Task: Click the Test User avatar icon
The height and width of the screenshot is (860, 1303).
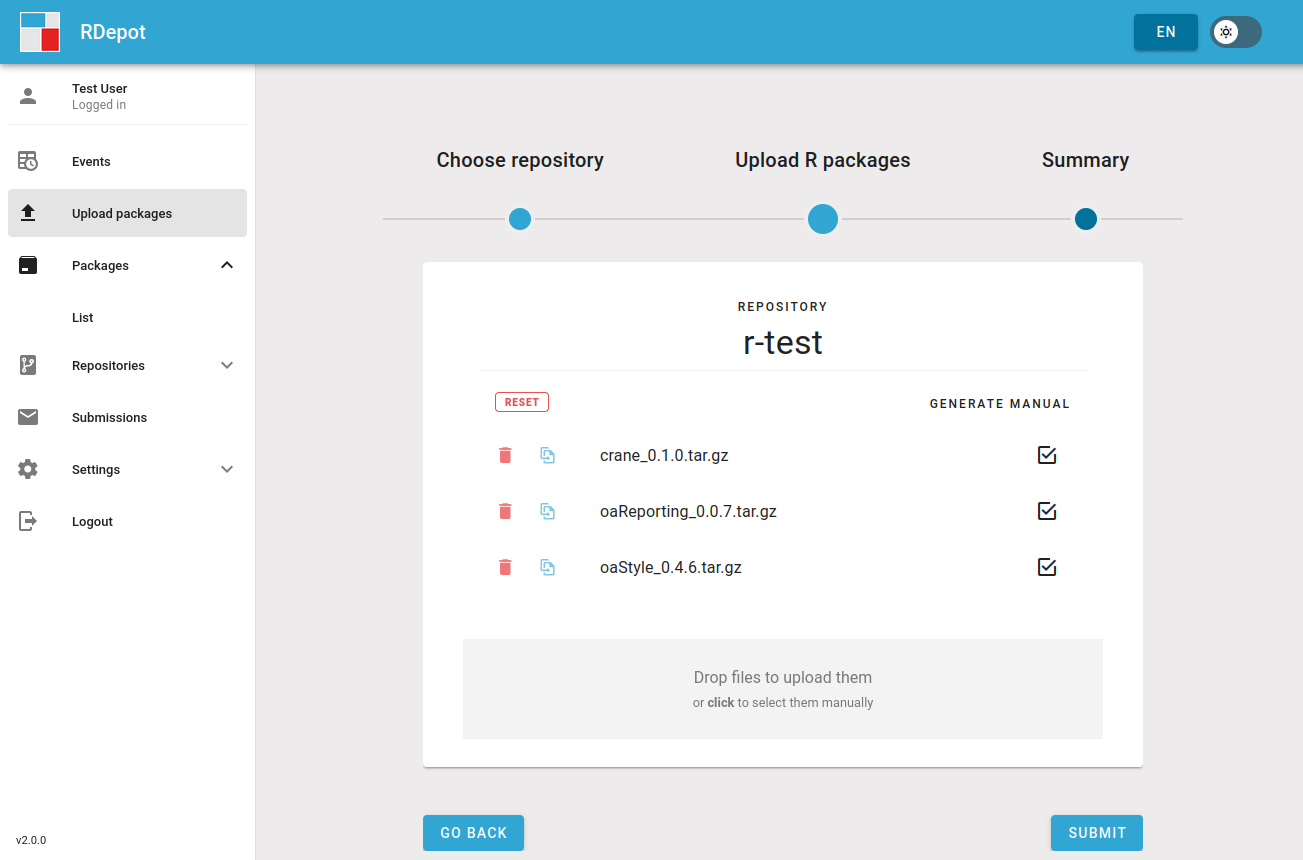Action: click(x=28, y=96)
